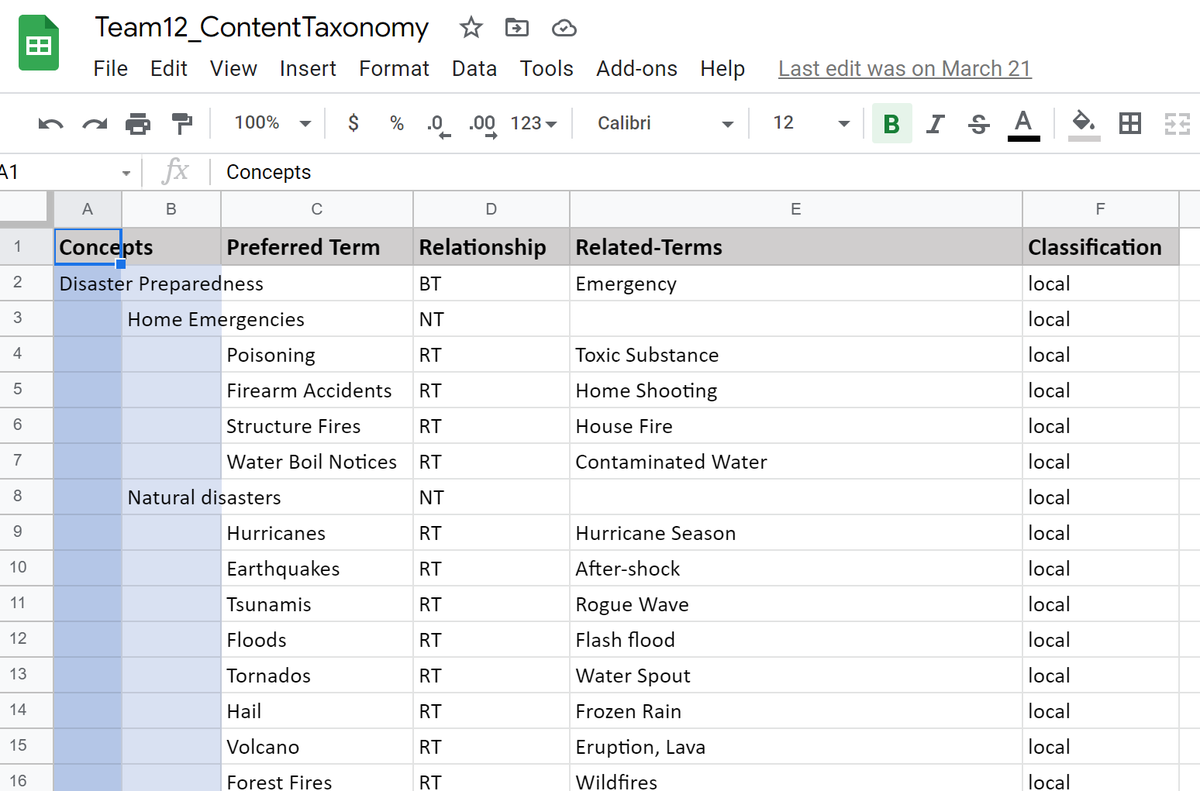Viewport: 1200px width, 791px height.
Task: Open the Edit menu
Action: pos(169,69)
